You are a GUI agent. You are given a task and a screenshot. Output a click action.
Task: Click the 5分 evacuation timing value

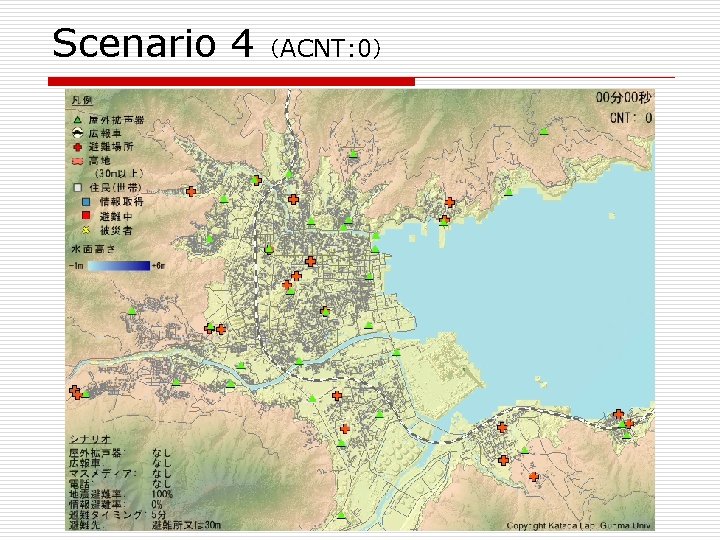159,514
